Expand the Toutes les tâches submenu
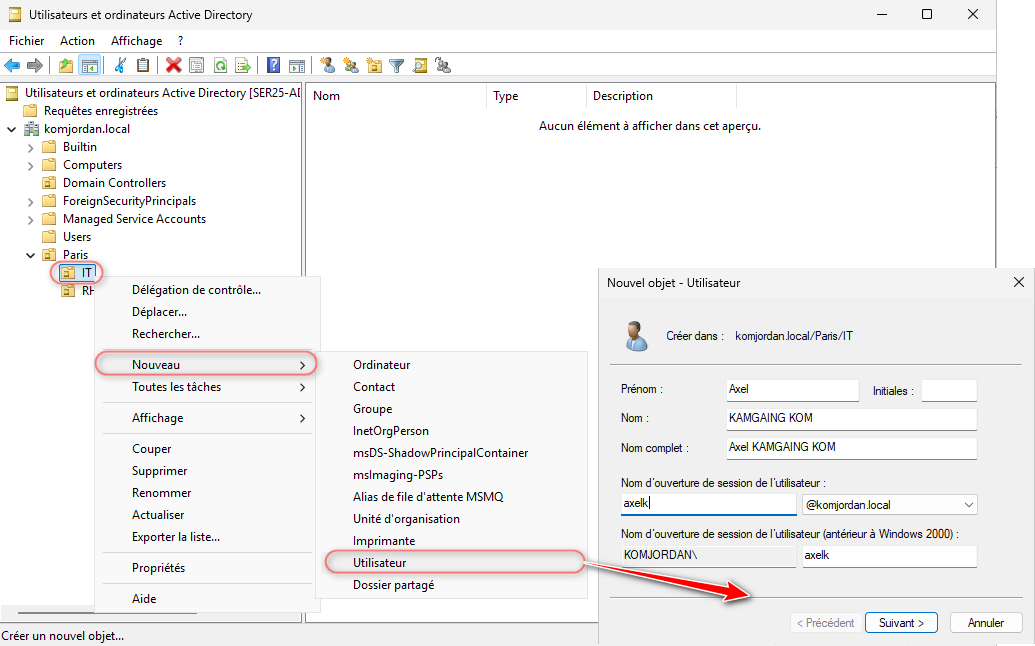Image resolution: width=1035 pixels, height=646 pixels. (208, 387)
